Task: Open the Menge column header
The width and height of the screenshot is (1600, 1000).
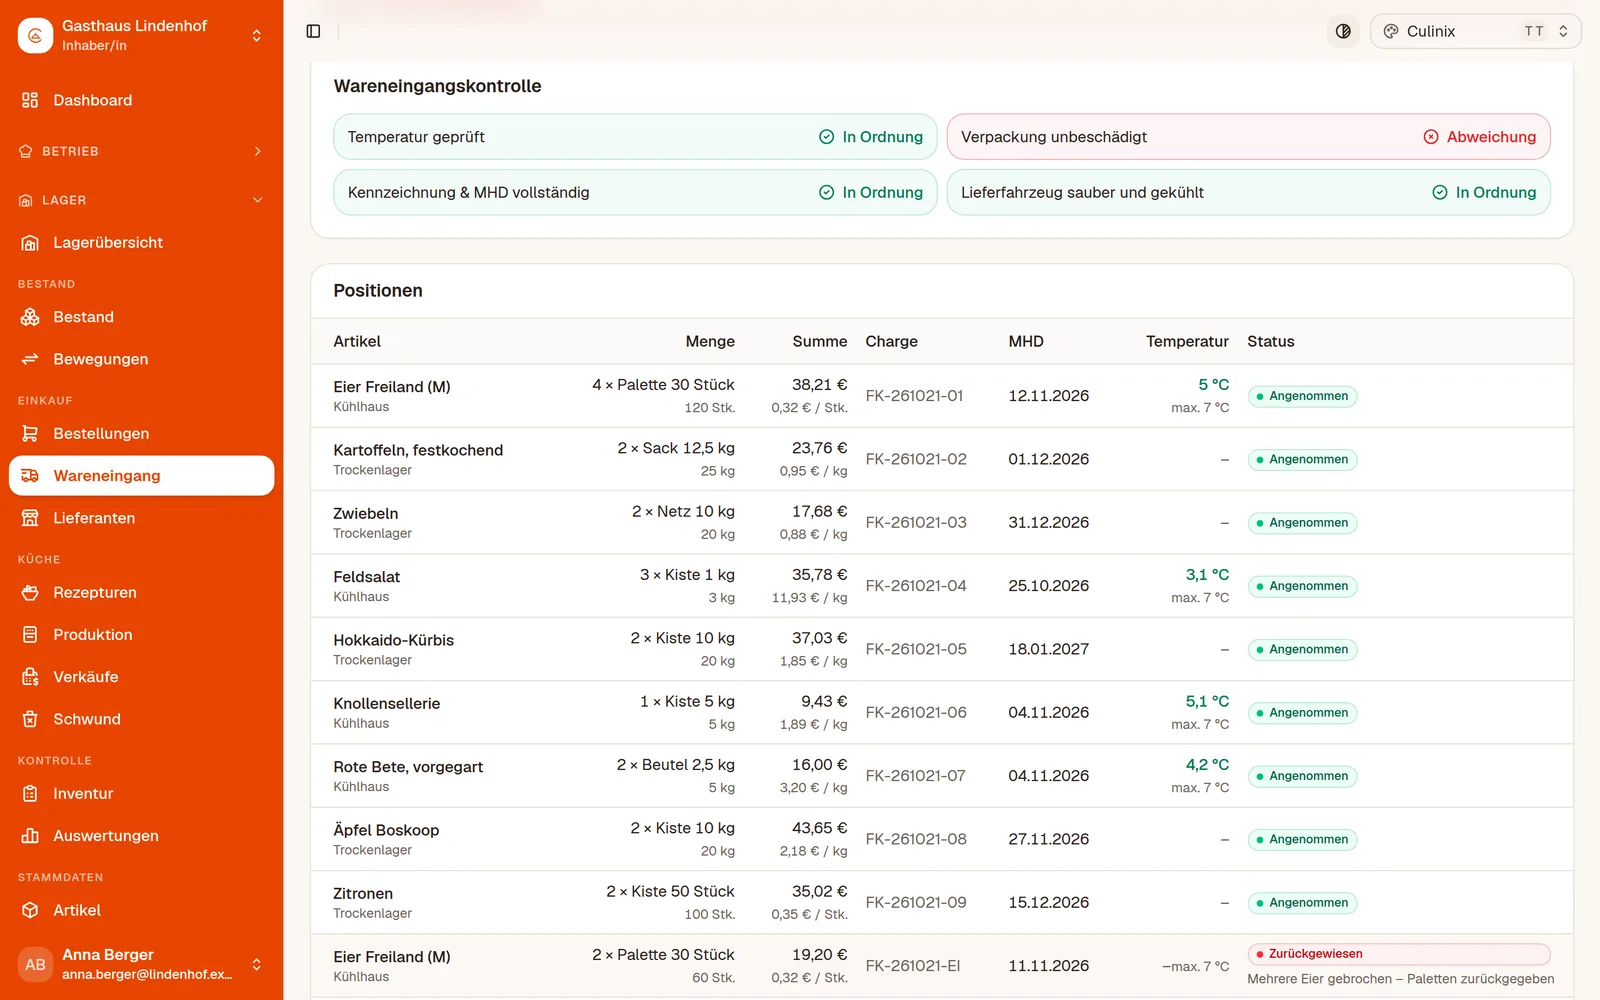Action: (x=710, y=342)
